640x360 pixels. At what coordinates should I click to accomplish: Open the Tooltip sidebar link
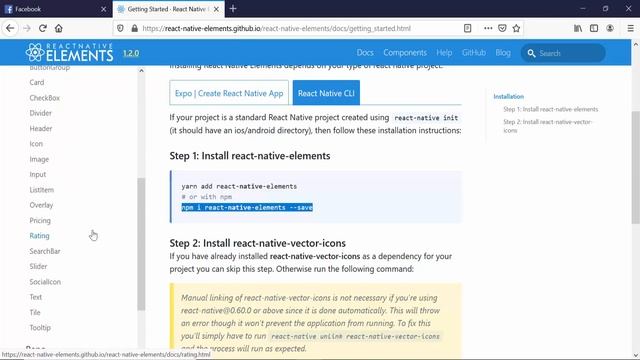click(x=40, y=327)
